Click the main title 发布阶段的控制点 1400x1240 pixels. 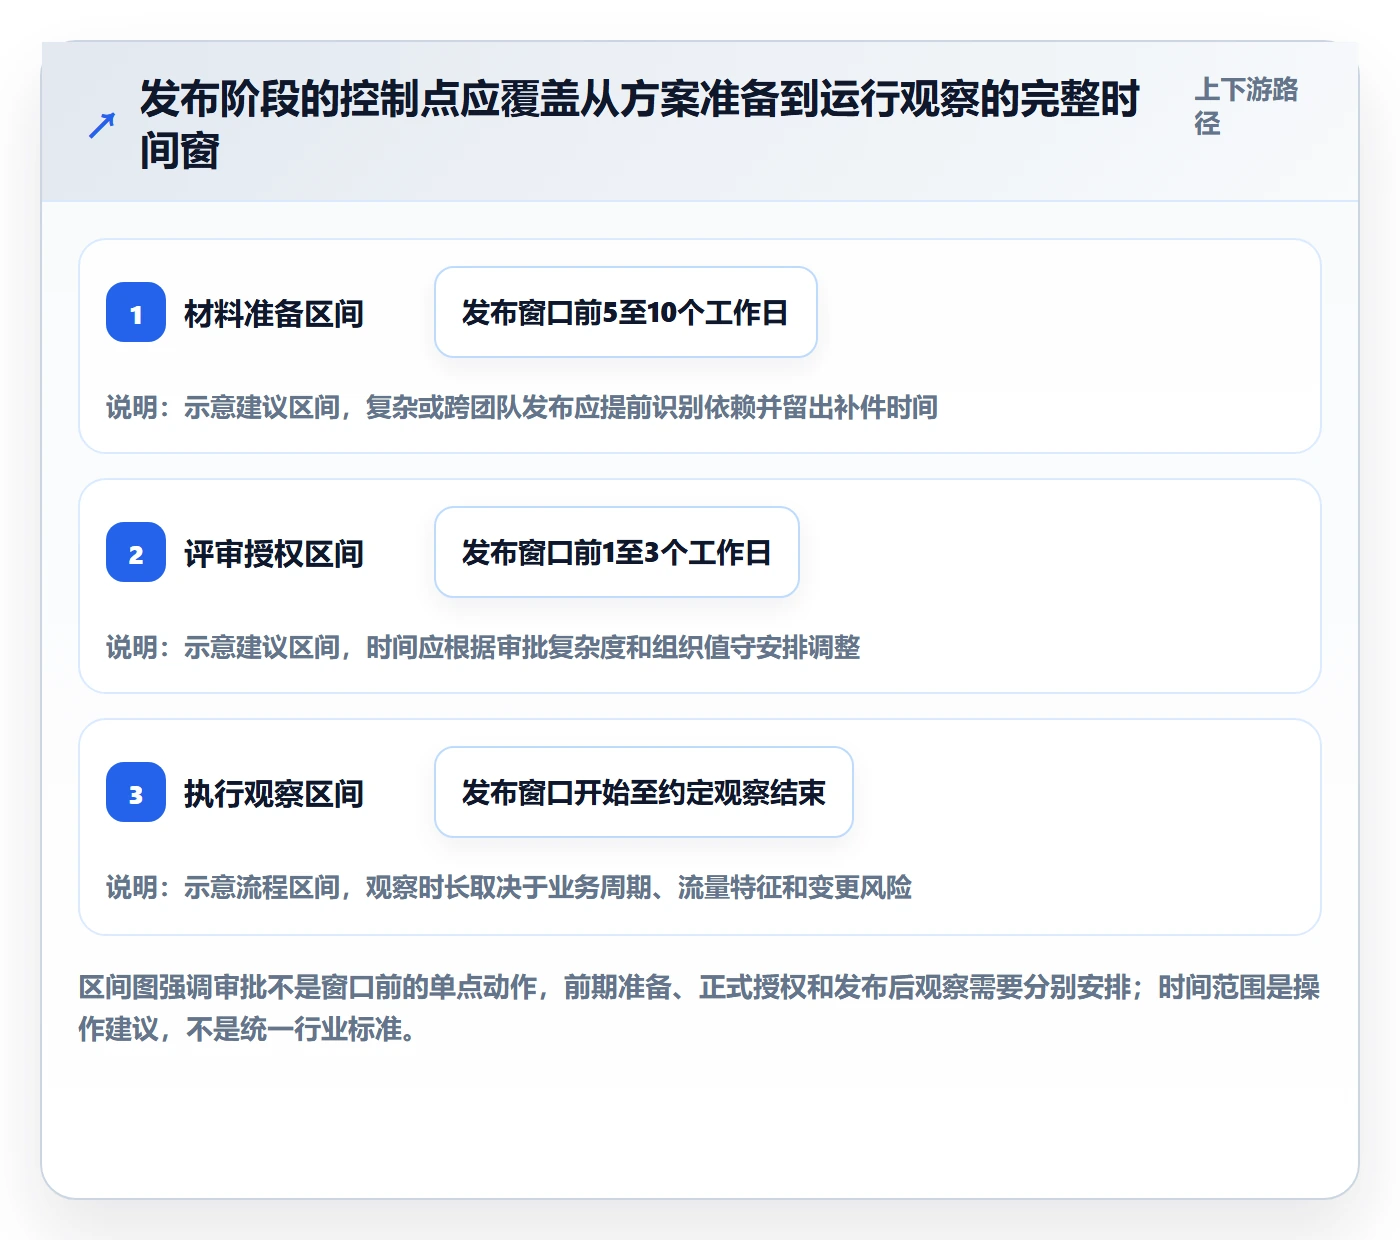(x=640, y=125)
